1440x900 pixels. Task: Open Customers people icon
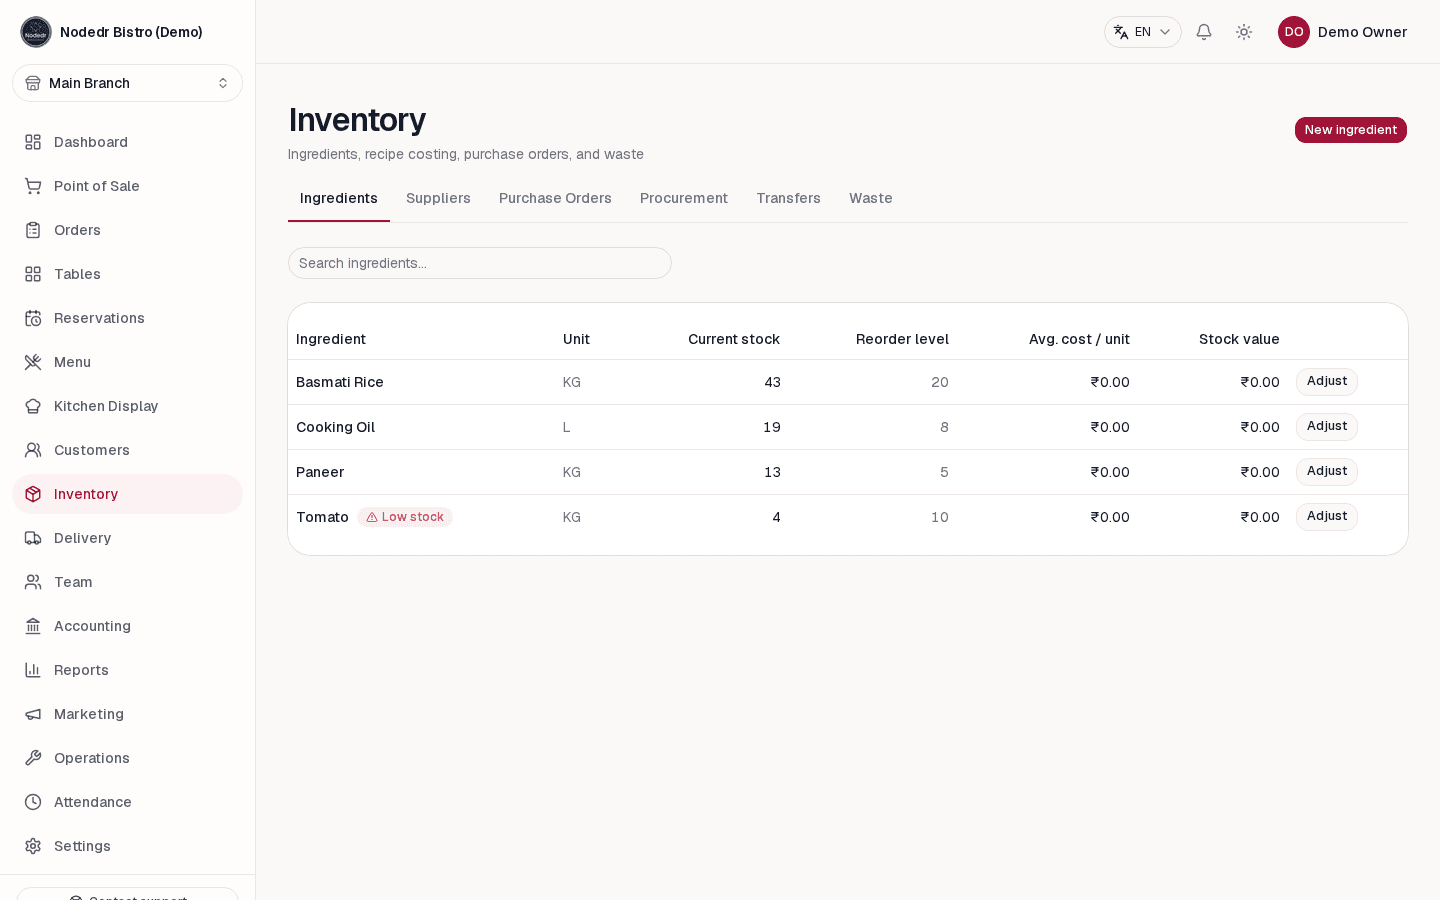[33, 450]
